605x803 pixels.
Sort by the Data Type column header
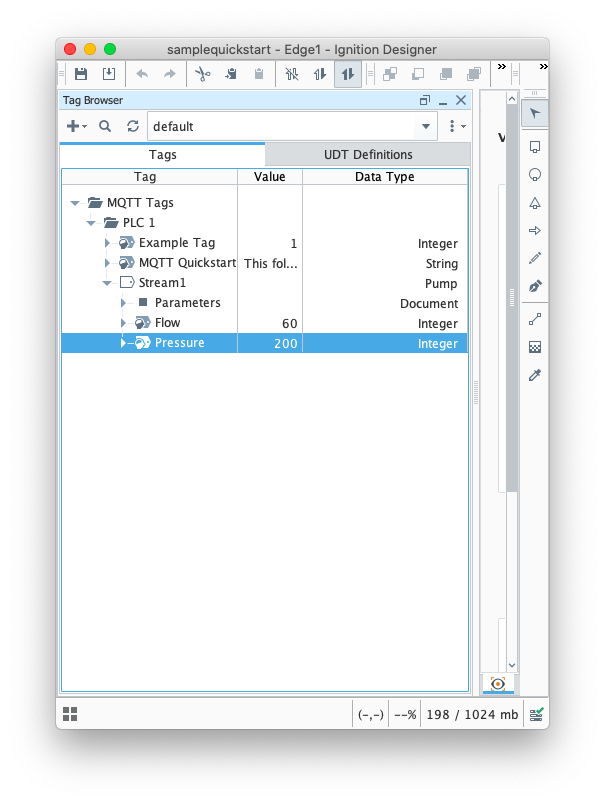click(385, 177)
